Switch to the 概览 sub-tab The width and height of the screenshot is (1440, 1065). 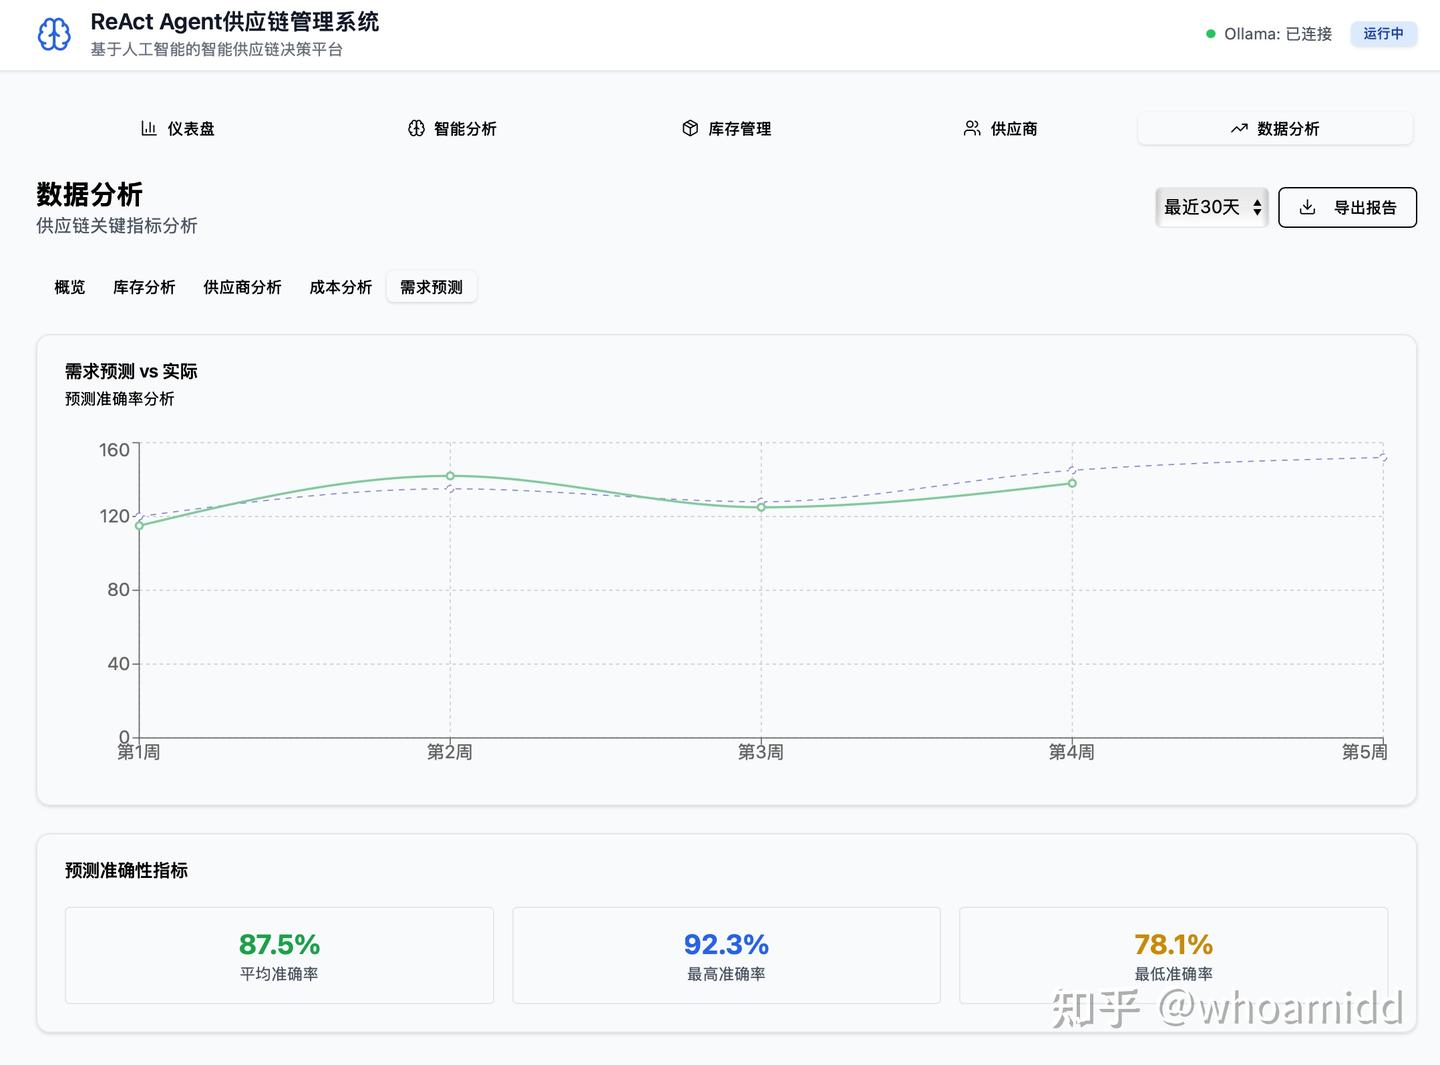[x=70, y=287]
